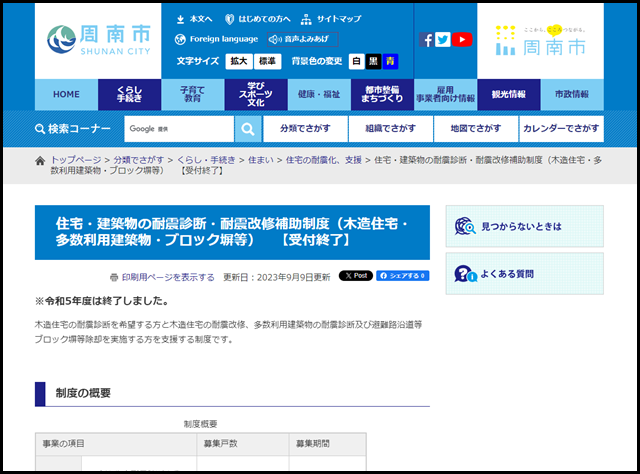Screen dimensions: 640x474
Task: Switch background color to blue (青)
Action: (x=390, y=61)
